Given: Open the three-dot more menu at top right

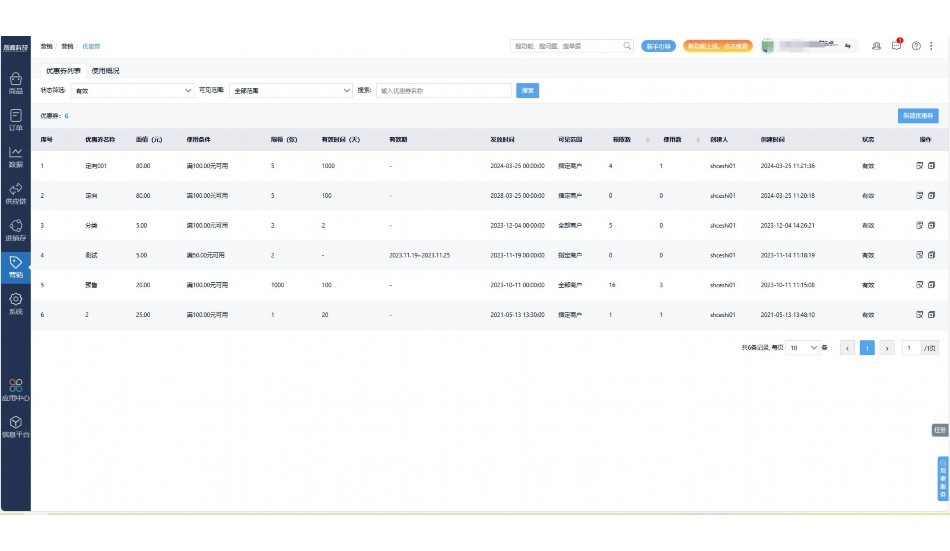Looking at the screenshot, I should click(x=932, y=46).
